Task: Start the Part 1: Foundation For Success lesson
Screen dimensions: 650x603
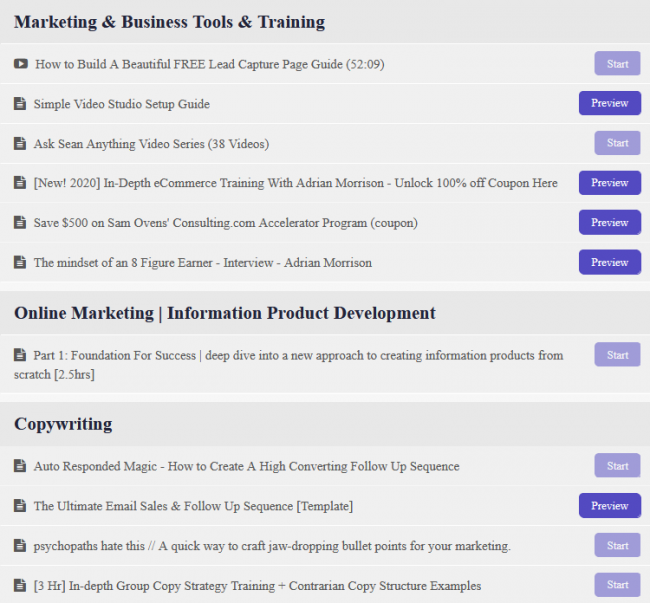Action: tap(617, 355)
